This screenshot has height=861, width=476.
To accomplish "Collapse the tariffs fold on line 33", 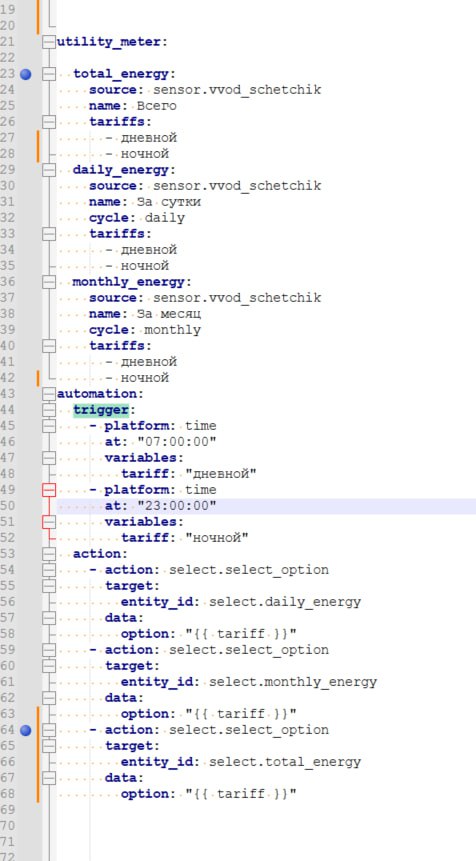I will click(49, 234).
